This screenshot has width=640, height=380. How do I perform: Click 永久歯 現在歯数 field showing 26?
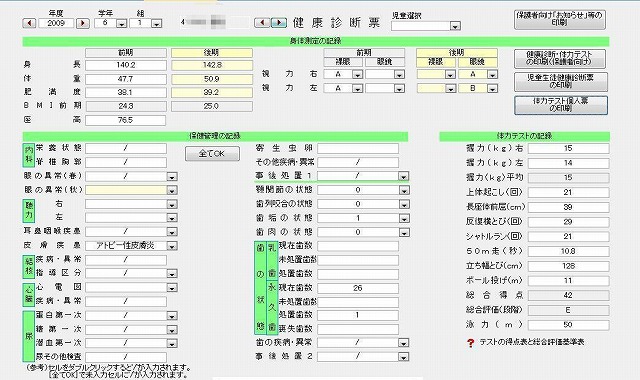click(x=358, y=288)
